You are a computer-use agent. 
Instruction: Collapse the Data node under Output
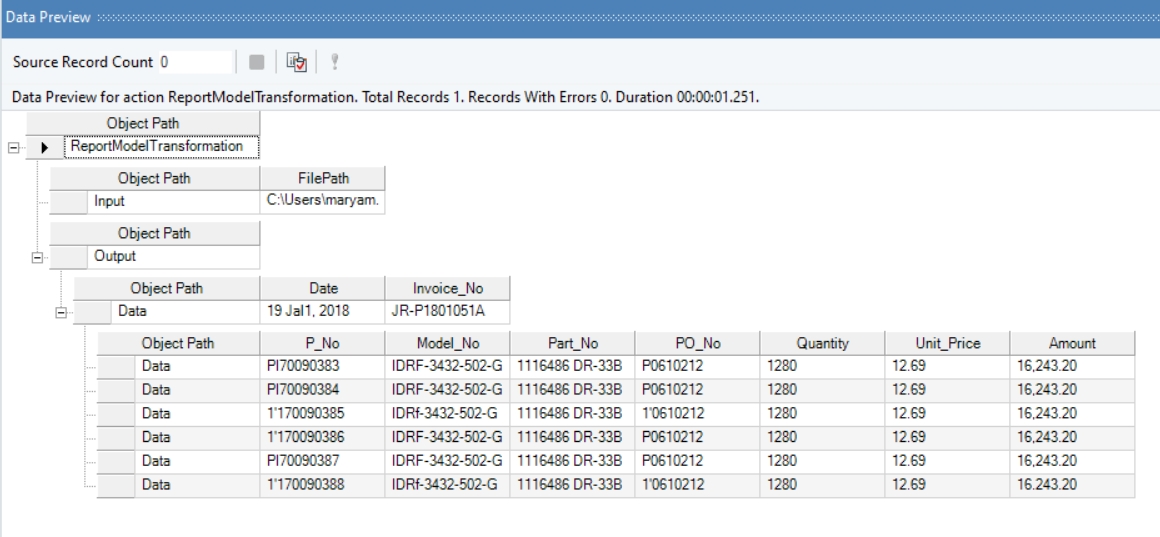point(60,312)
